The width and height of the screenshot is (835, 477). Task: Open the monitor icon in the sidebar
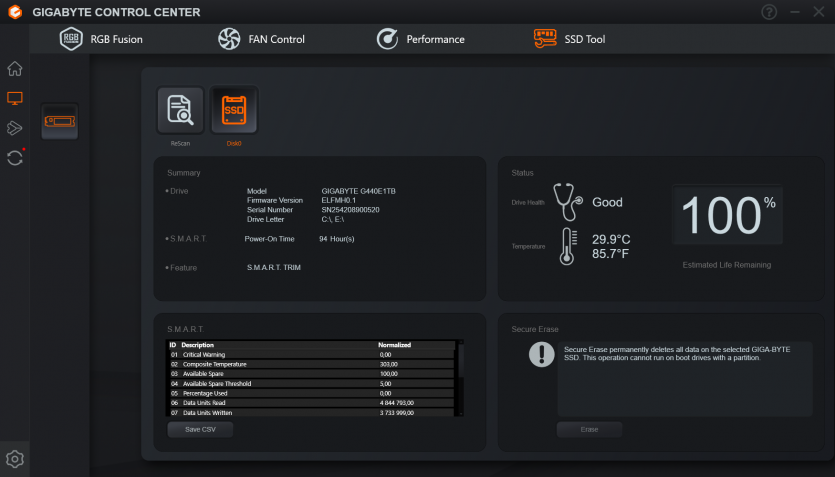tap(14, 98)
